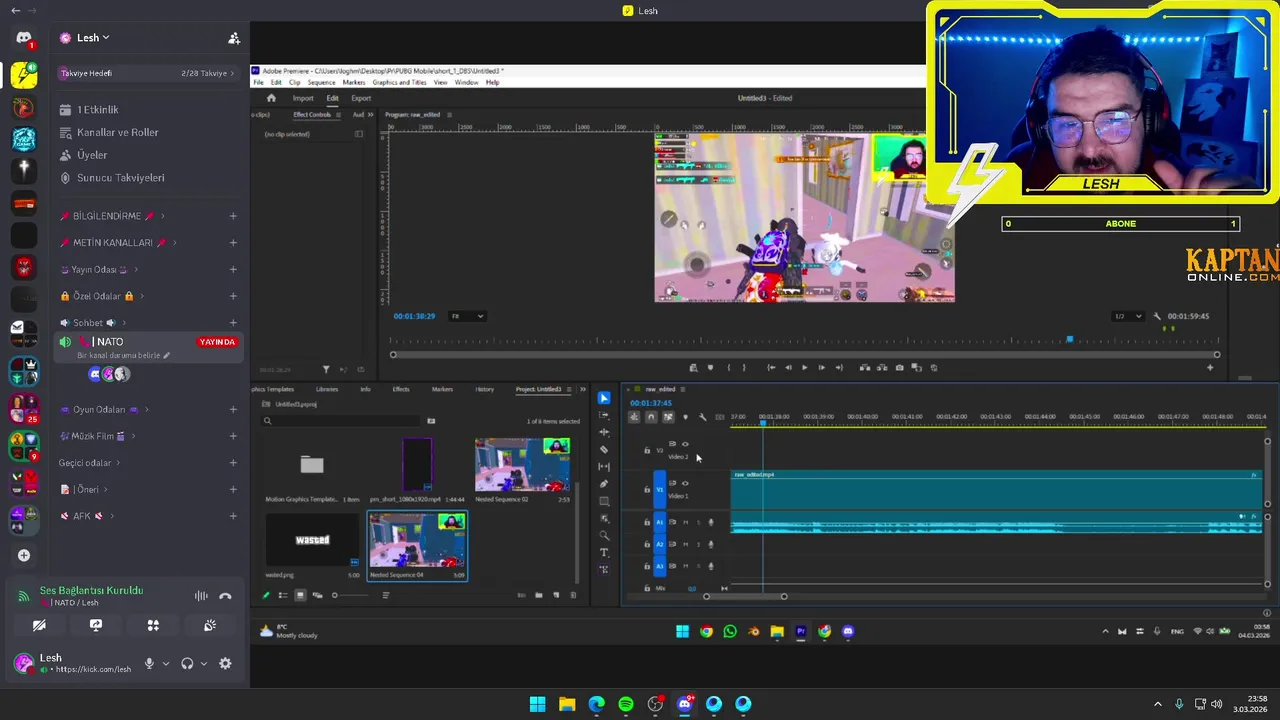Mute microphone in Discord
The height and width of the screenshot is (720, 1280).
click(x=149, y=663)
